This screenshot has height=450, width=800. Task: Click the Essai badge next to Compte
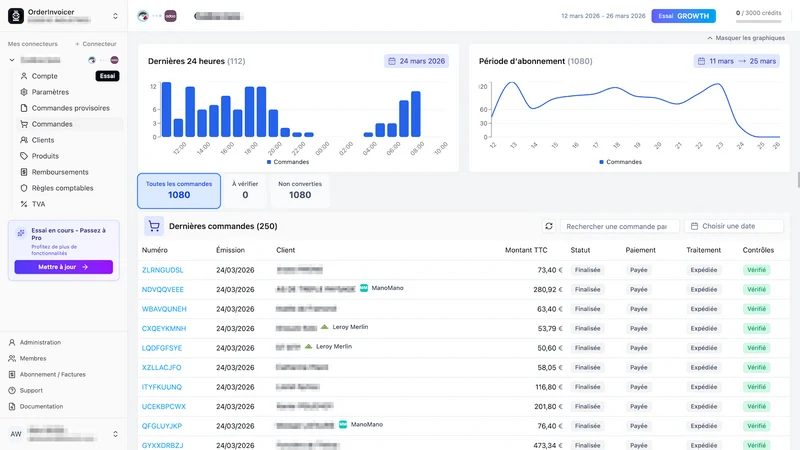[107, 76]
